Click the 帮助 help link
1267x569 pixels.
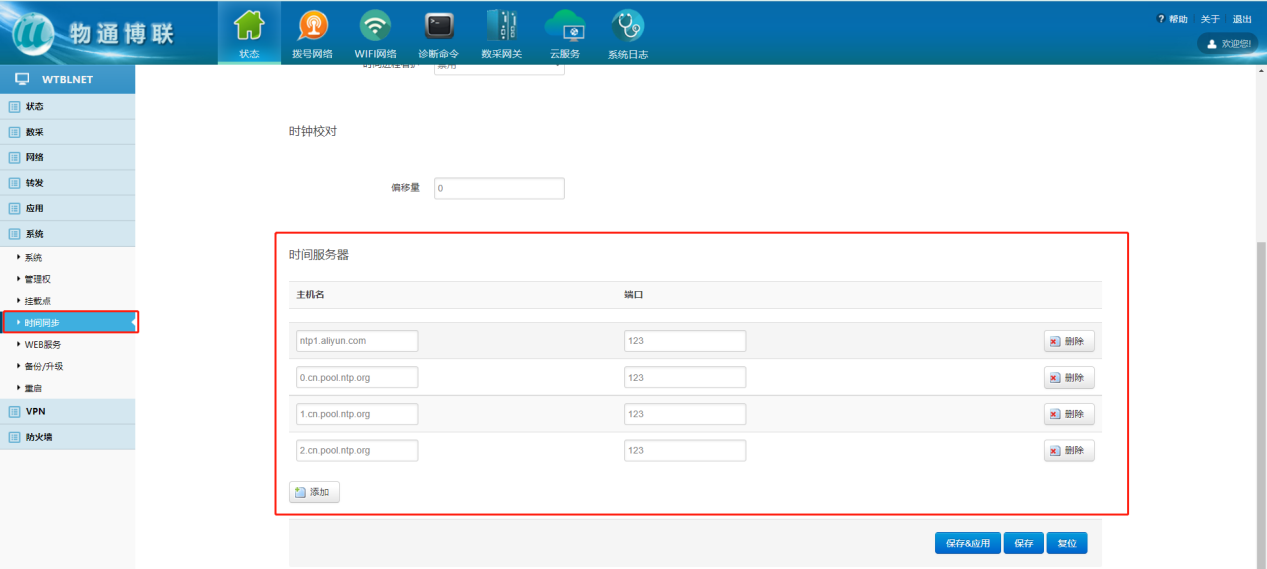pyautogui.click(x=1172, y=19)
